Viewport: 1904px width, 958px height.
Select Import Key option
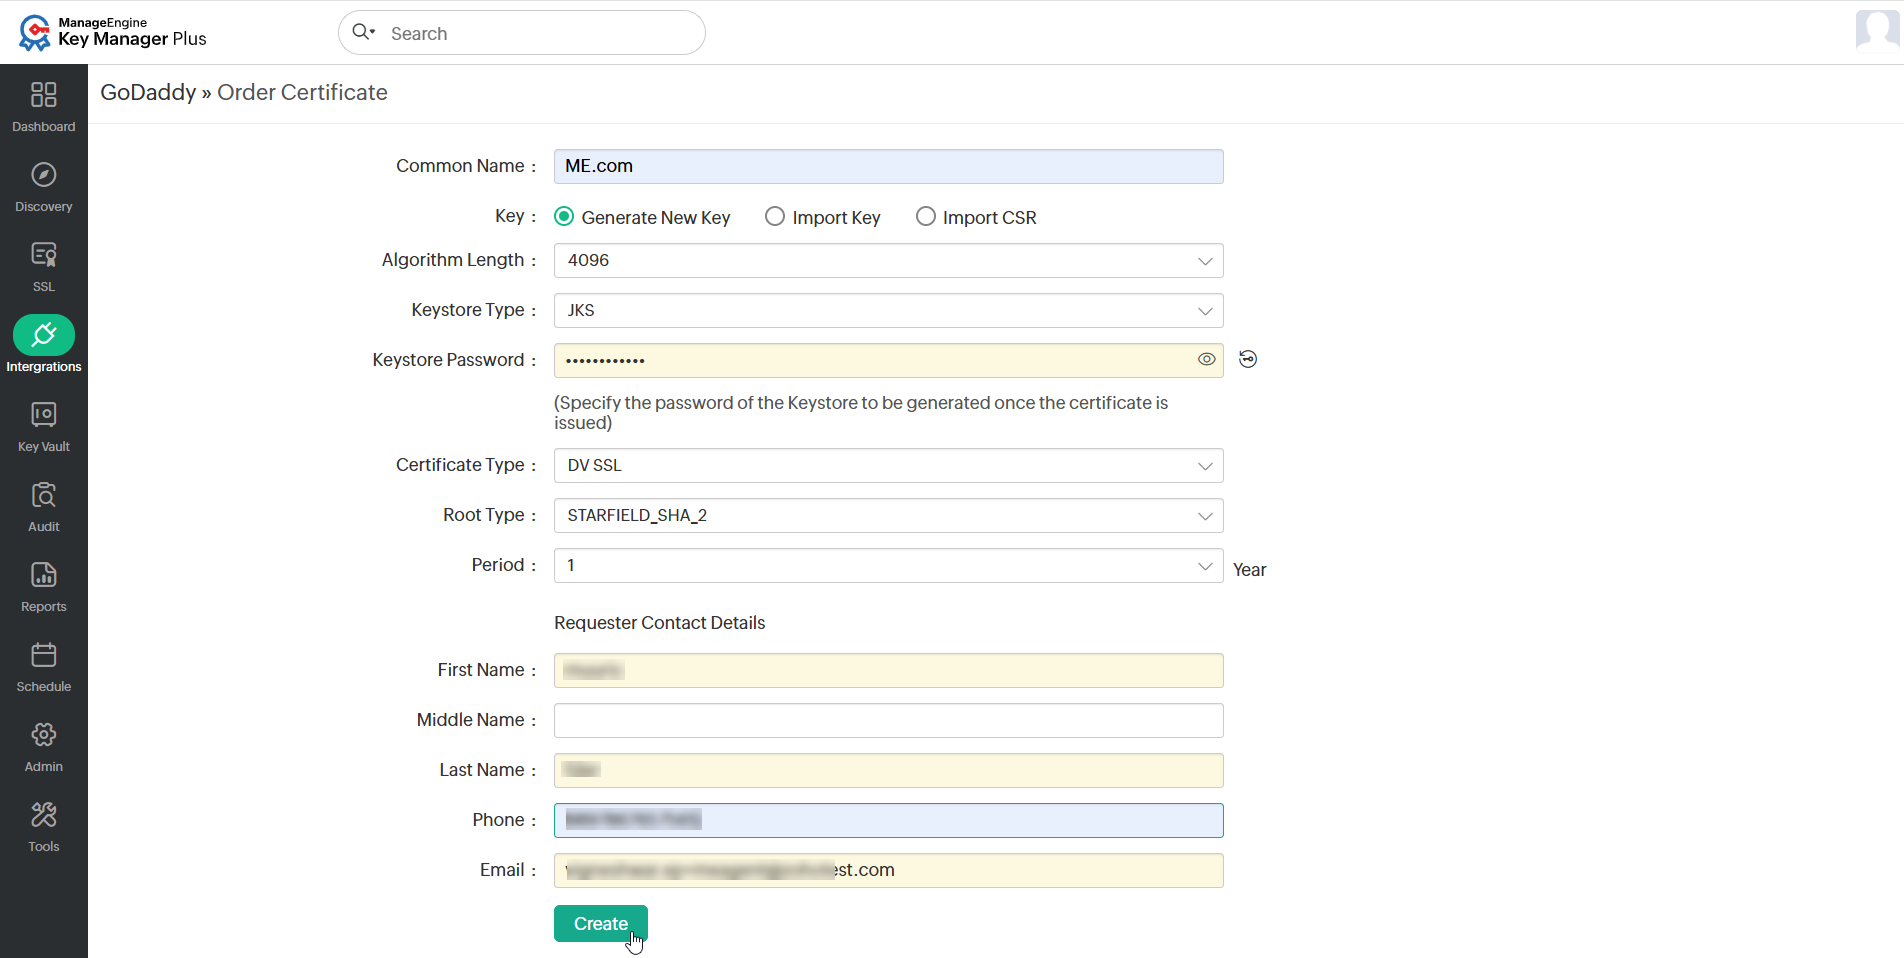[775, 216]
